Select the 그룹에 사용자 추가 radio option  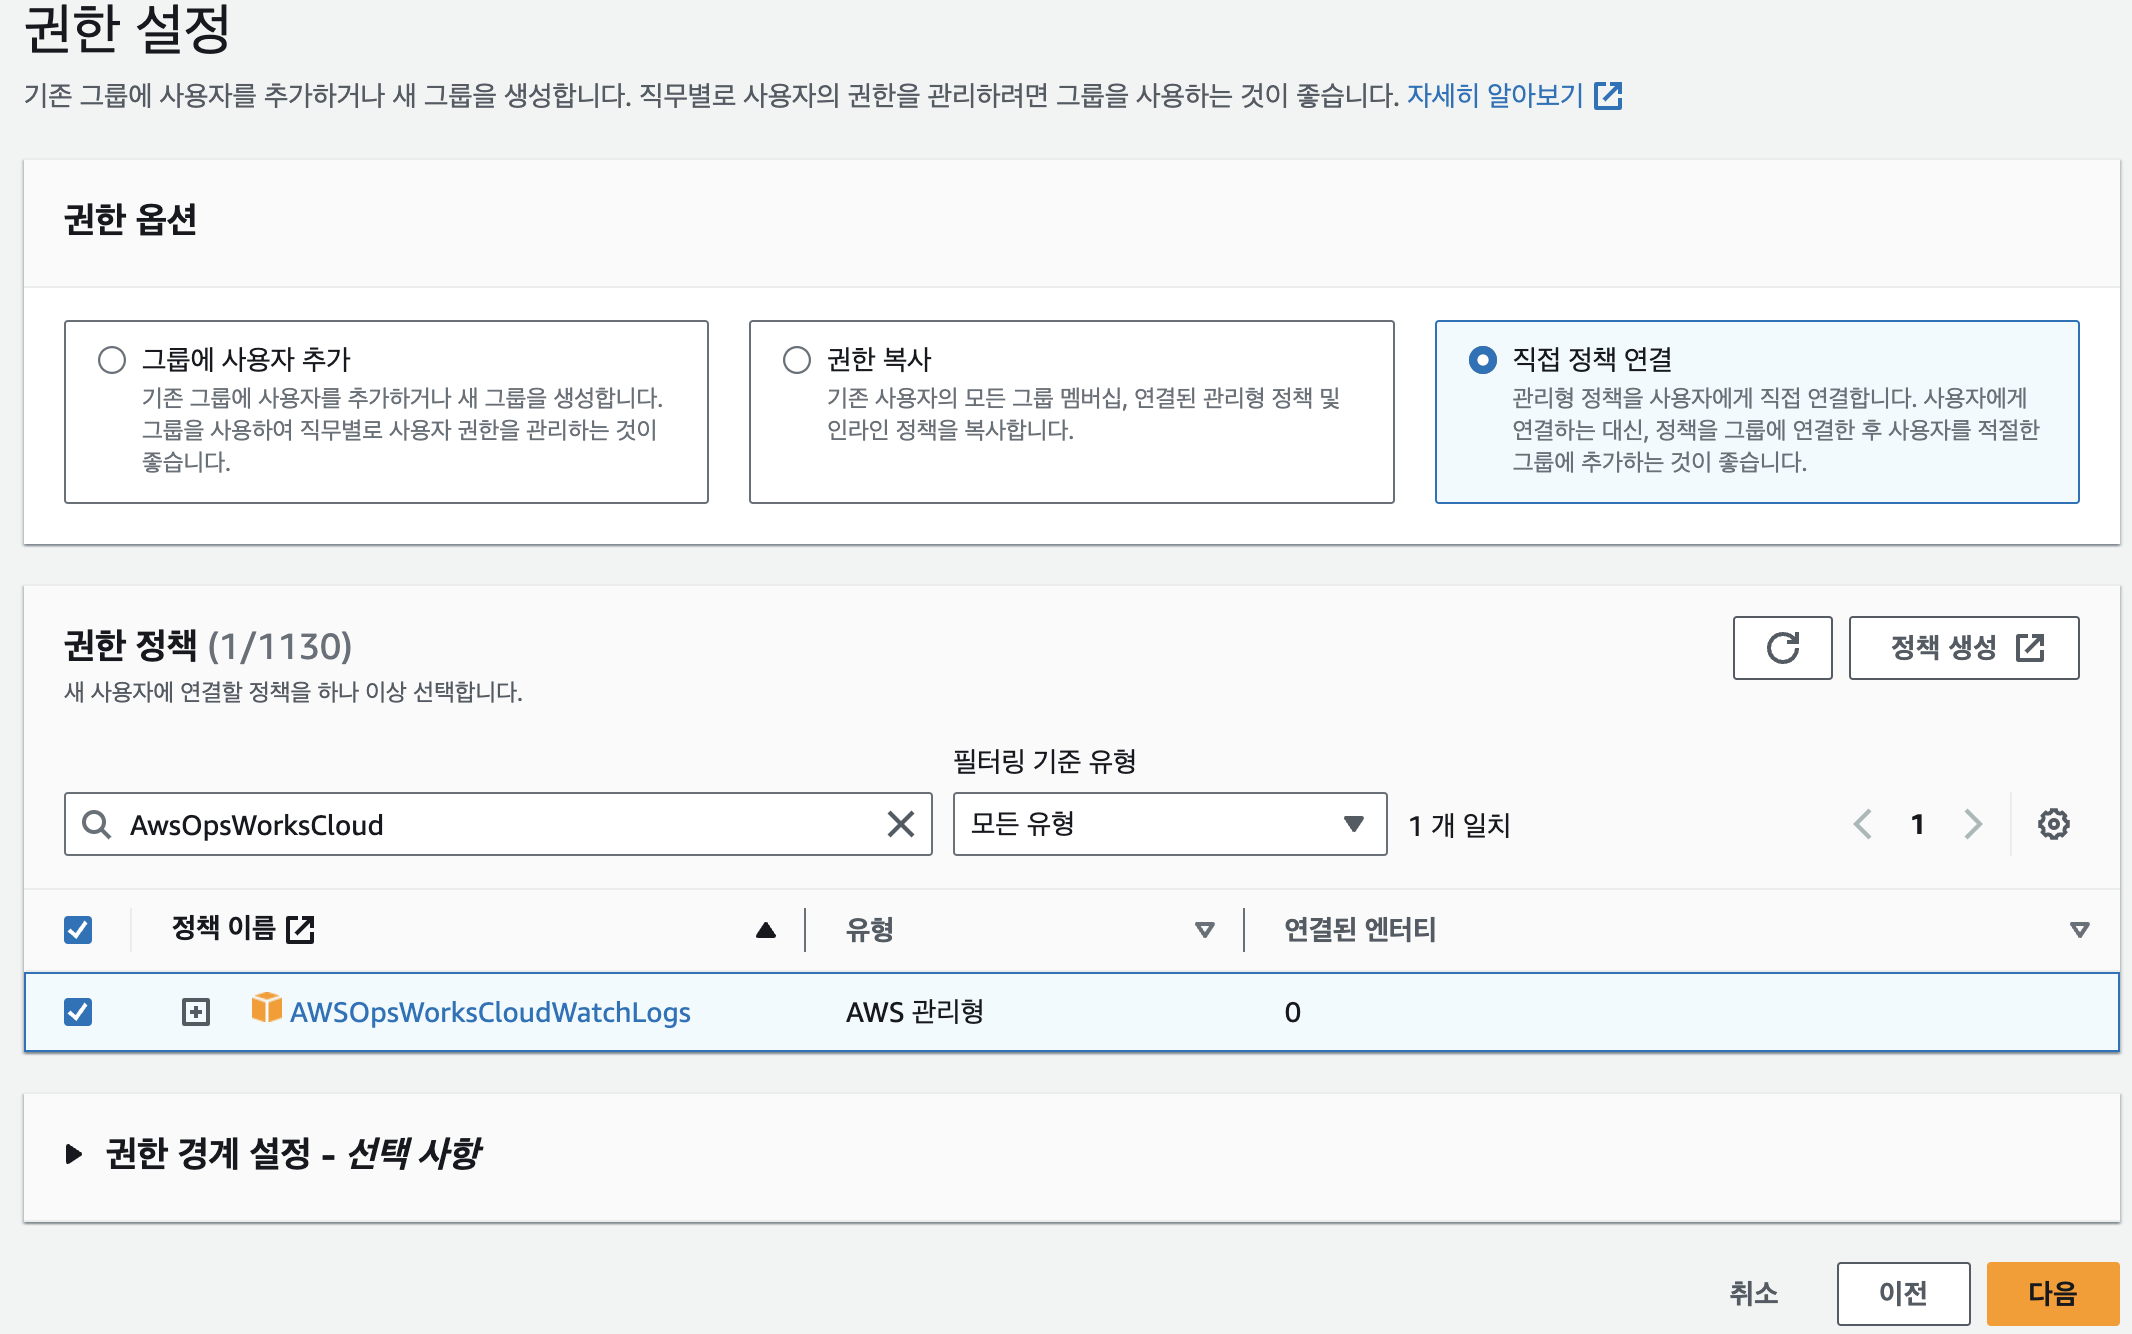[x=112, y=360]
